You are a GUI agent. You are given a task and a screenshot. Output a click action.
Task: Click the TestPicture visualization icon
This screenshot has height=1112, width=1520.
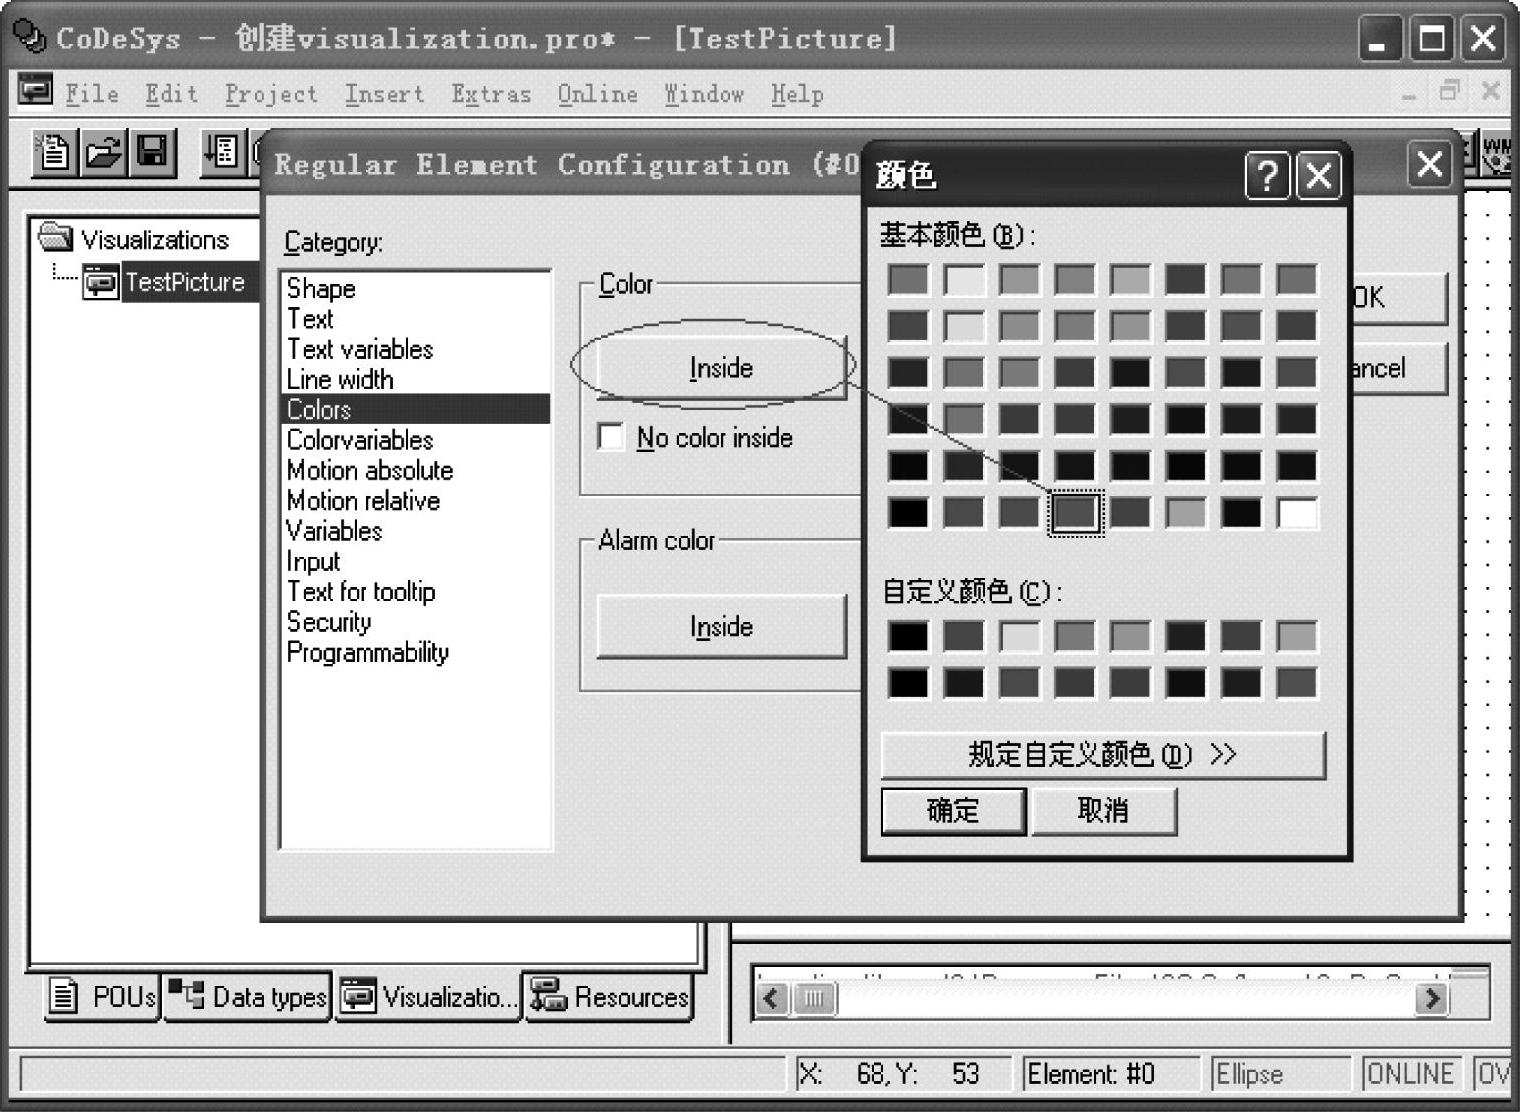100,282
